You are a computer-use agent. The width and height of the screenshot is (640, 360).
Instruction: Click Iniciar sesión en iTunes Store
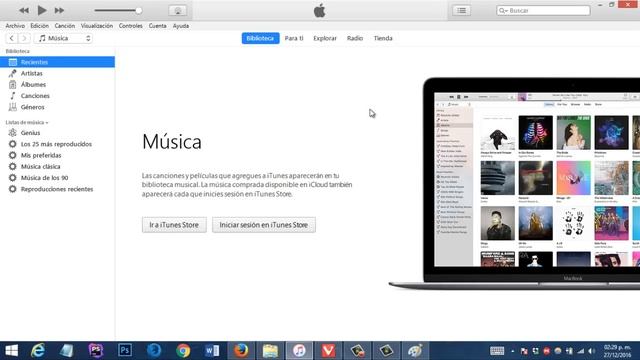pyautogui.click(x=264, y=225)
